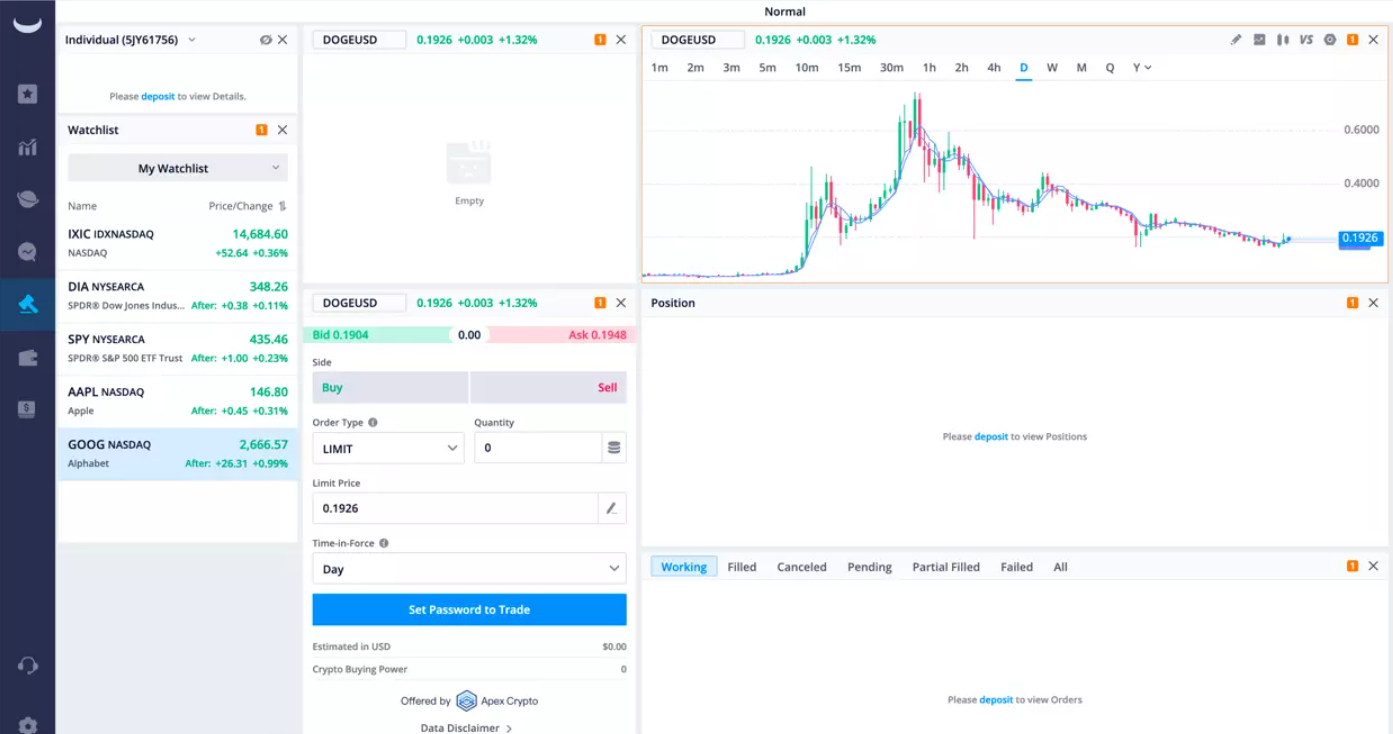Open the Watchlists star icon in sidebar
The image size is (1393, 734).
click(x=27, y=94)
